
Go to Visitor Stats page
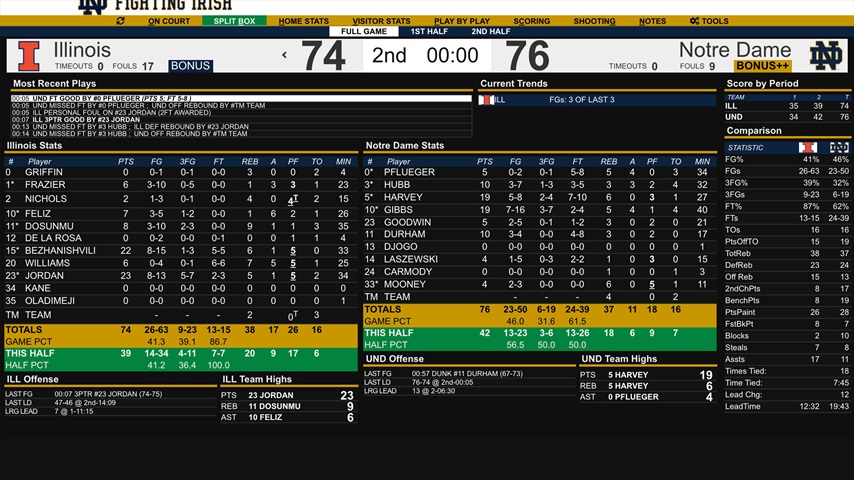381,21
